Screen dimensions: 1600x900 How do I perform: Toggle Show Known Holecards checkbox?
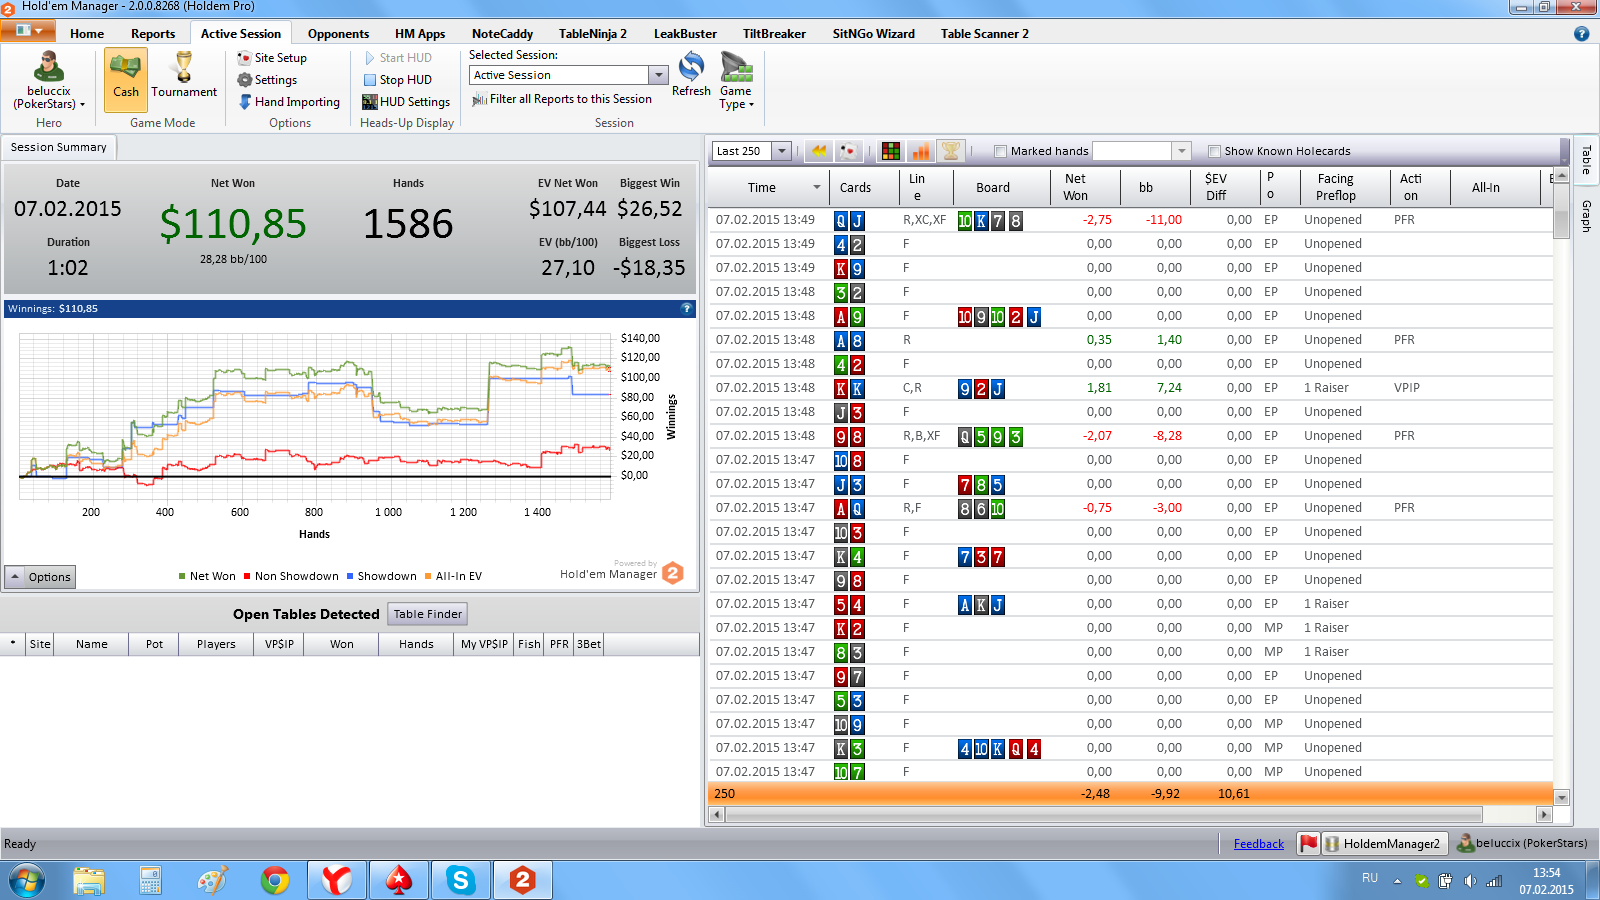pos(1214,152)
